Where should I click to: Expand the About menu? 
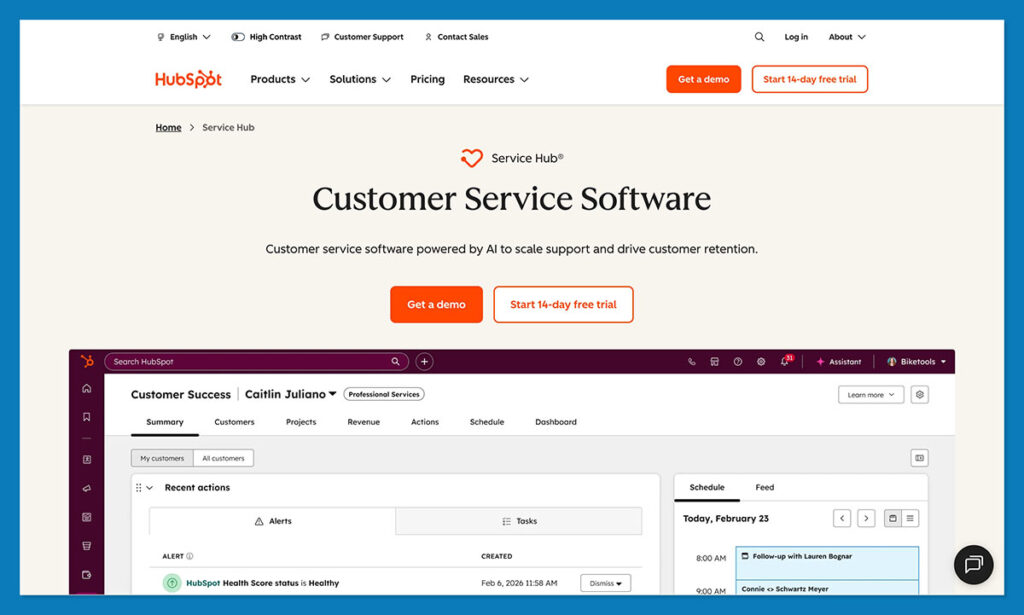point(847,37)
